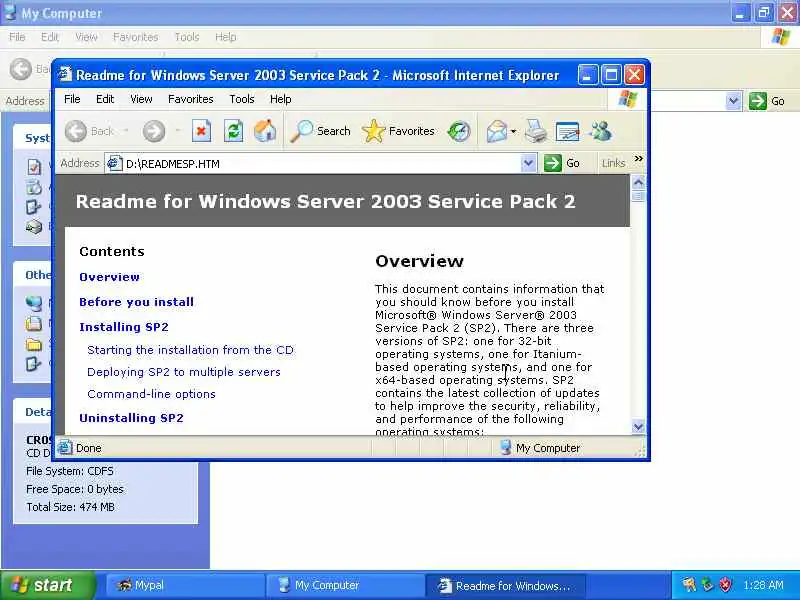Click the Go button in Internet Explorer
Image resolution: width=800 pixels, height=600 pixels.
pos(562,163)
